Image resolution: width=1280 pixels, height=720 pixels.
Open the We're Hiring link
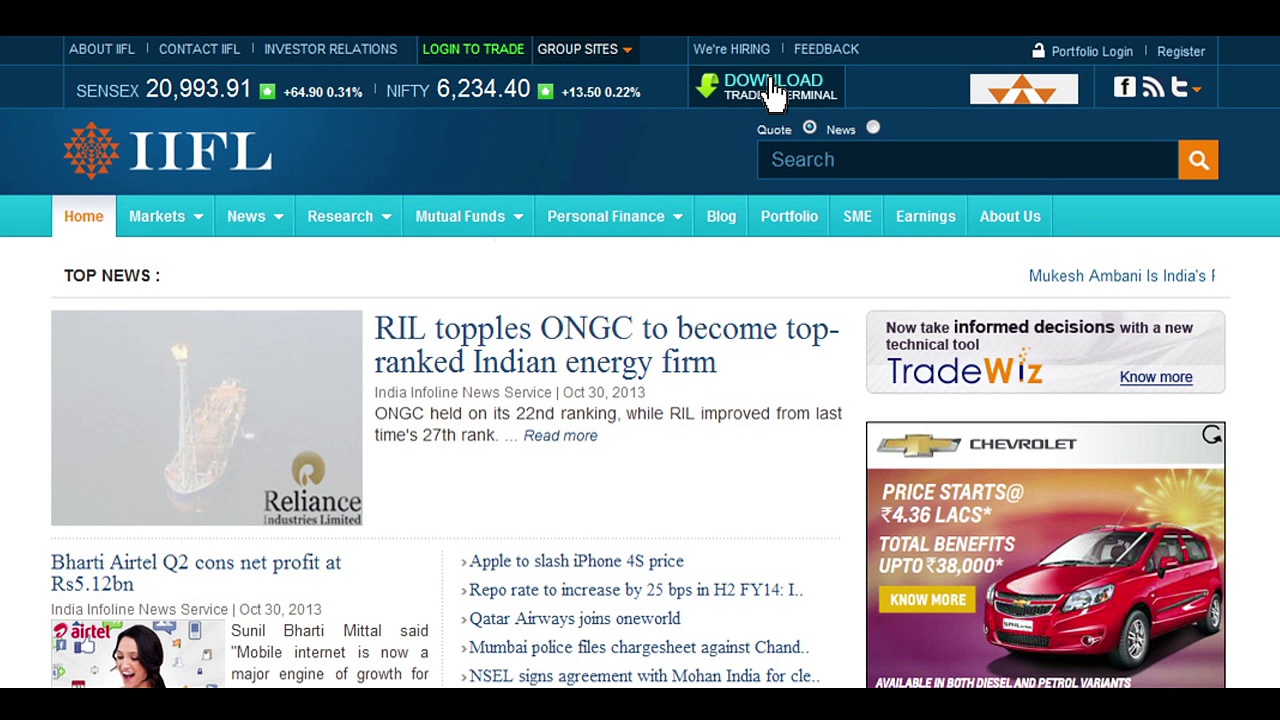coord(732,49)
